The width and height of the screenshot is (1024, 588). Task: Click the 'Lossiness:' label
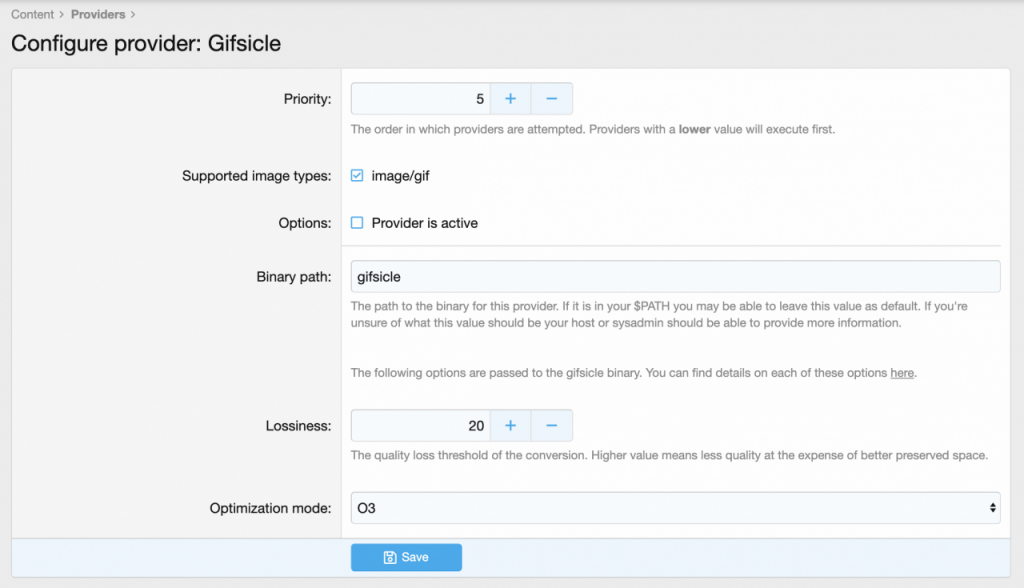298,426
